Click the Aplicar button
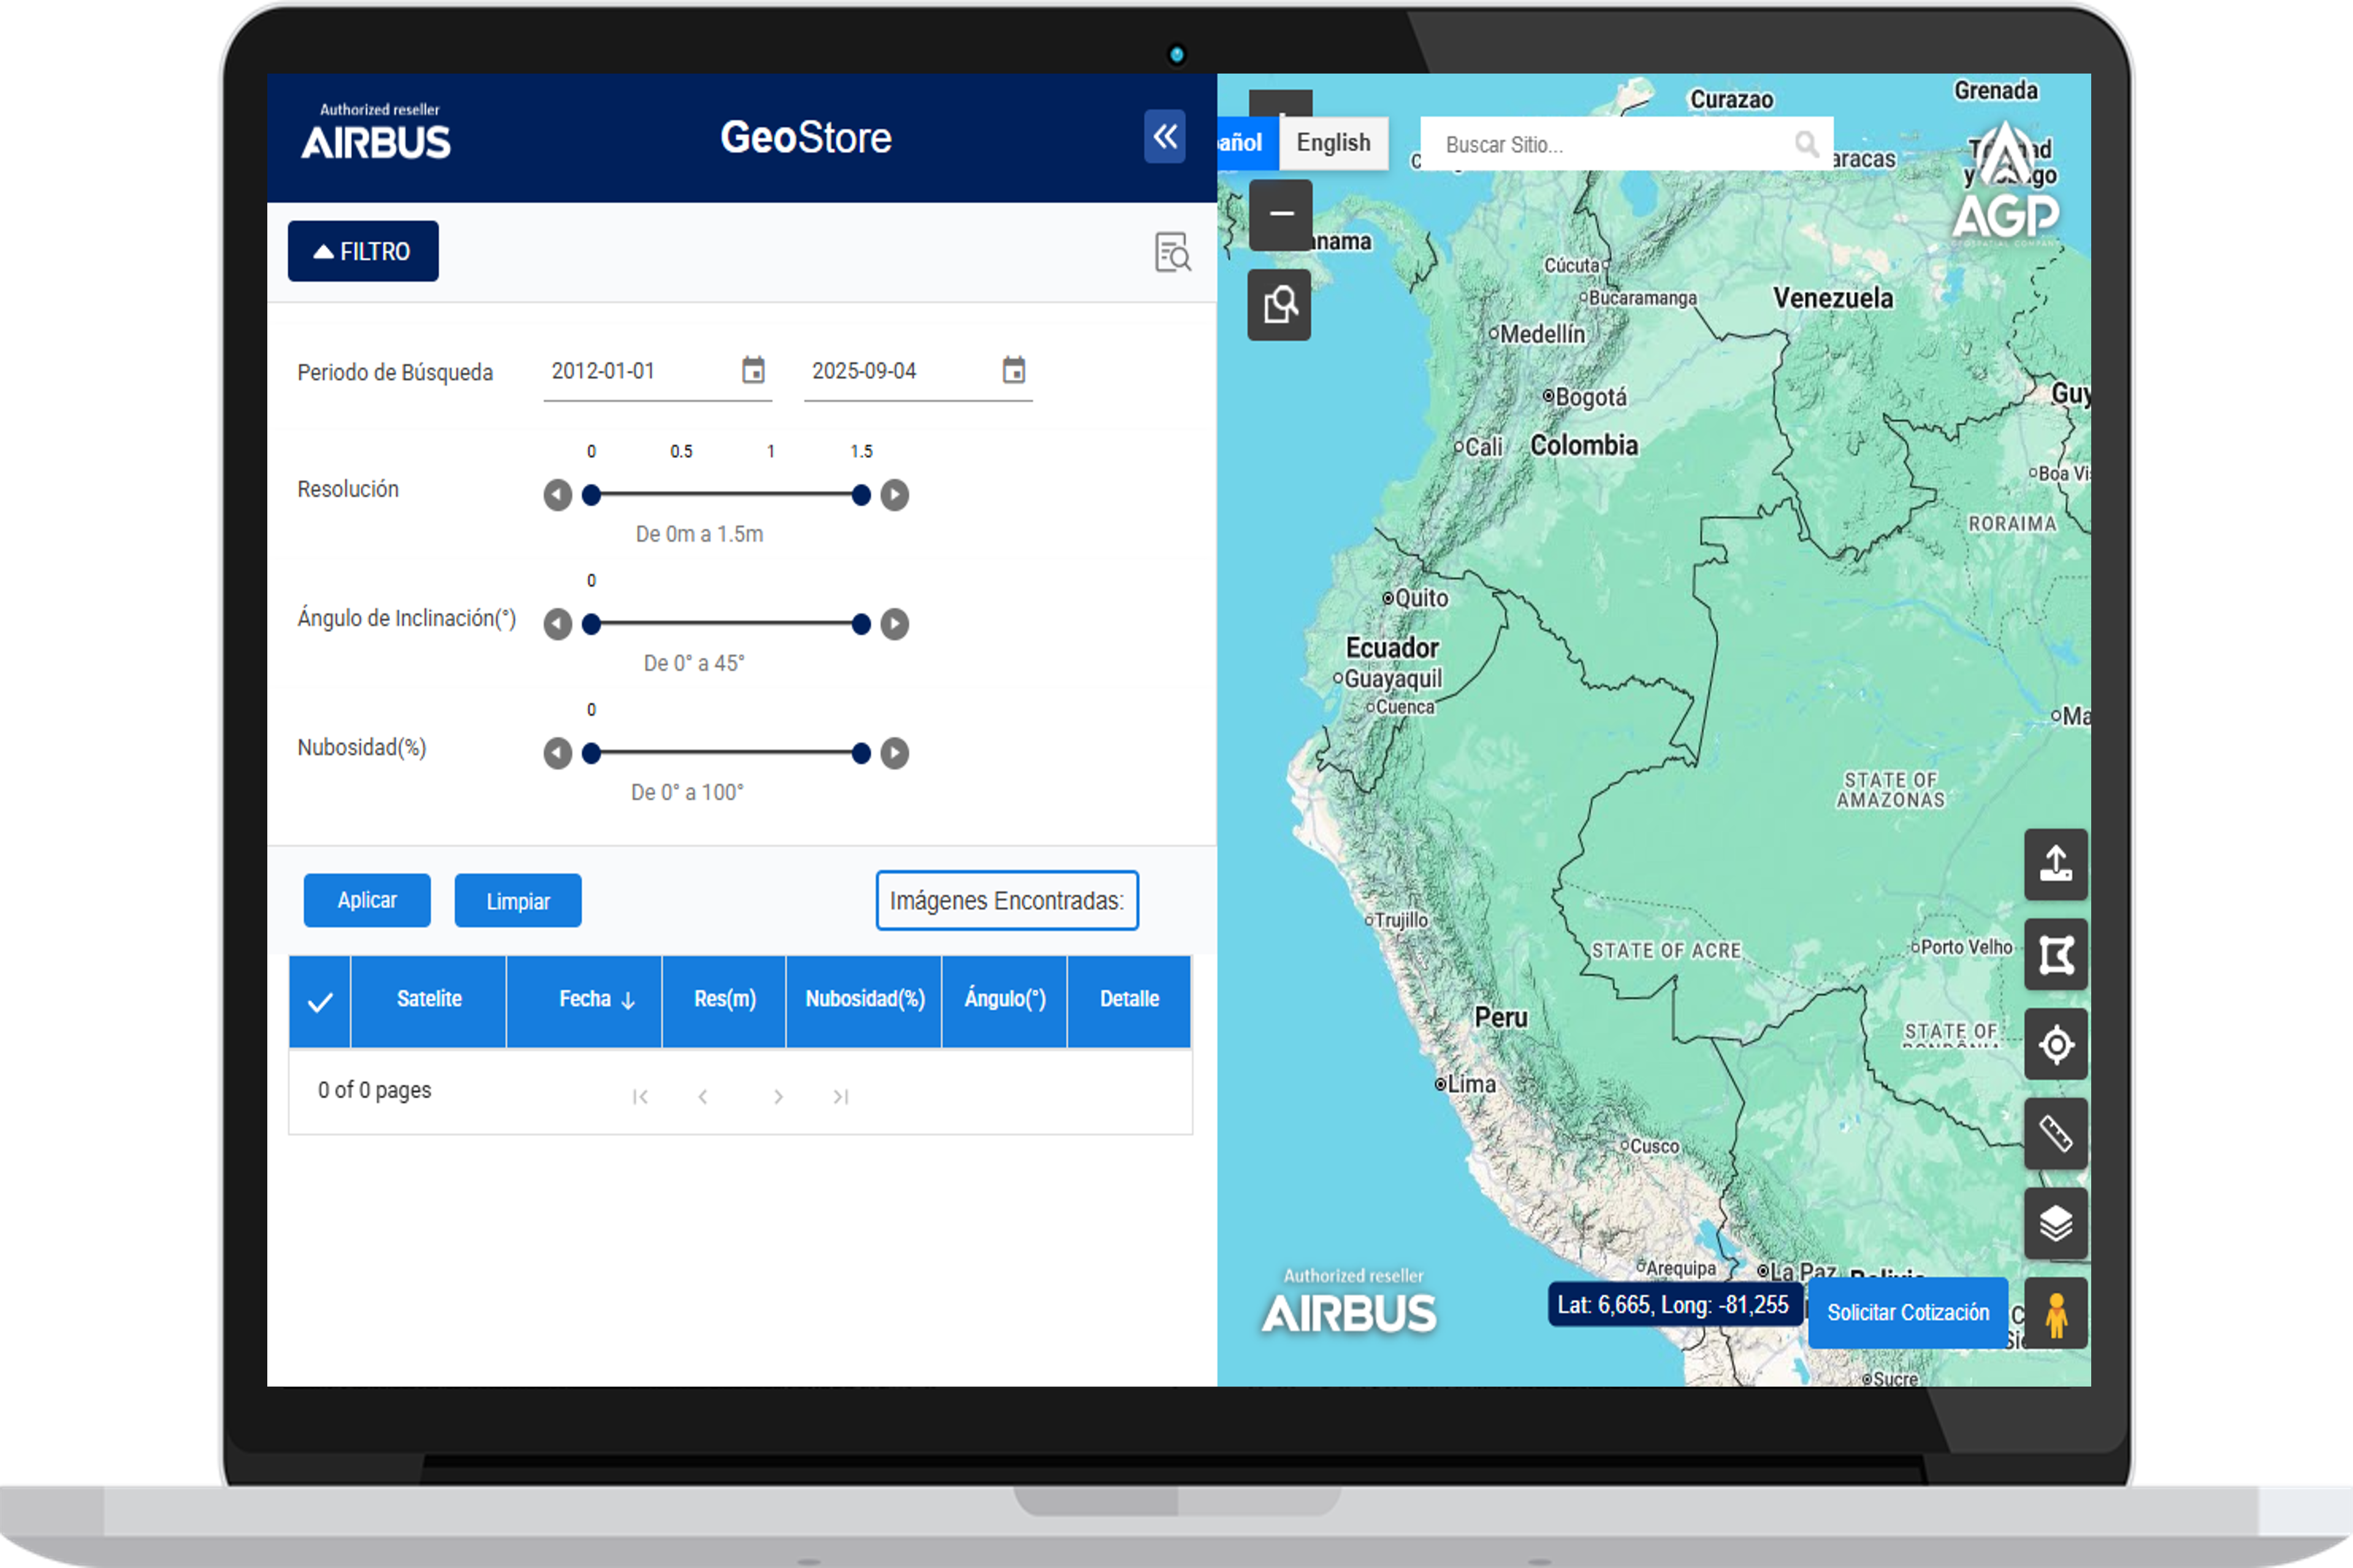The width and height of the screenshot is (2353, 1568). point(367,900)
